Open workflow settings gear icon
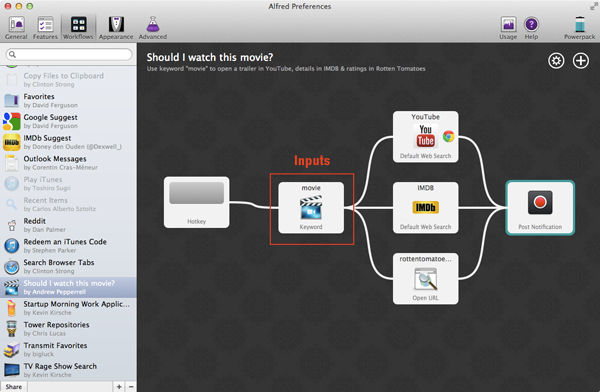This screenshot has height=392, width=600. [556, 60]
